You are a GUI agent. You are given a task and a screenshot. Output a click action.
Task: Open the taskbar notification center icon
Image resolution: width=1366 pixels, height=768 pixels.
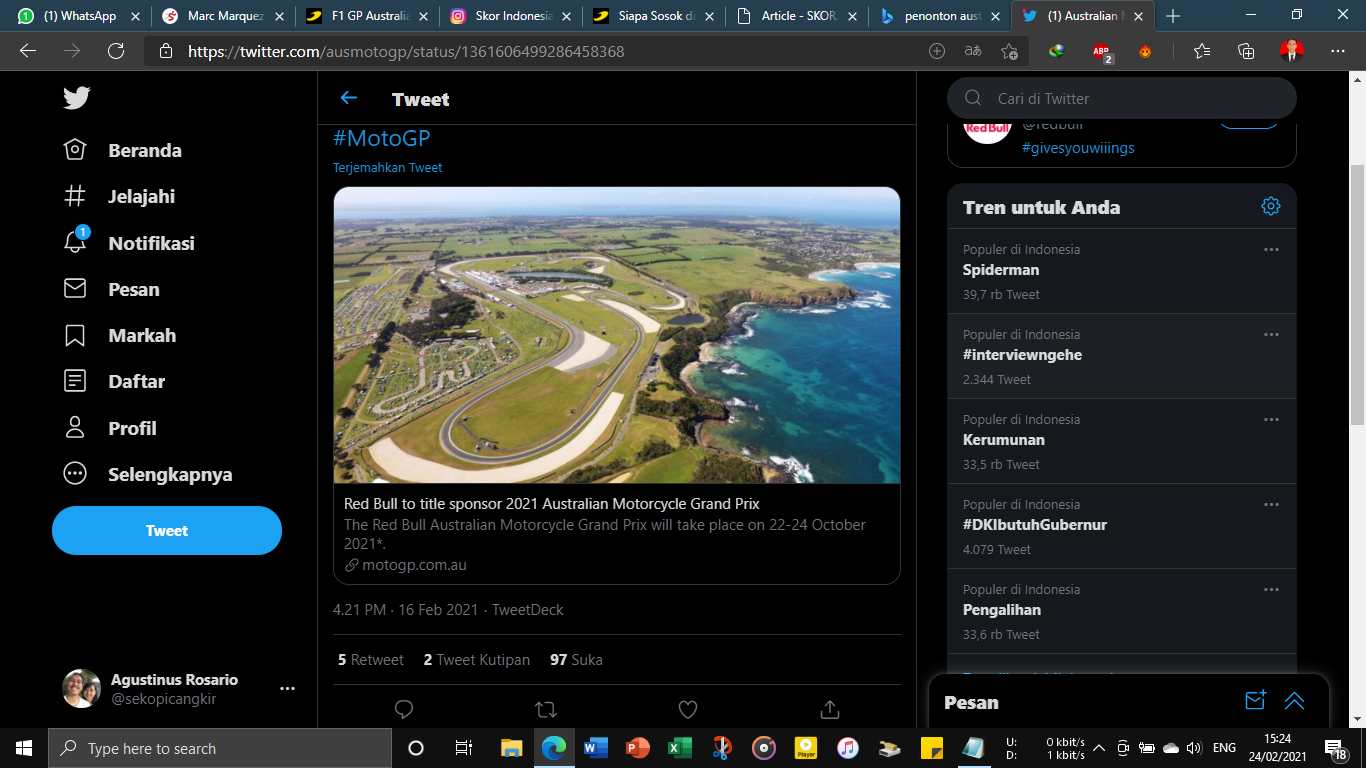click(x=1335, y=748)
